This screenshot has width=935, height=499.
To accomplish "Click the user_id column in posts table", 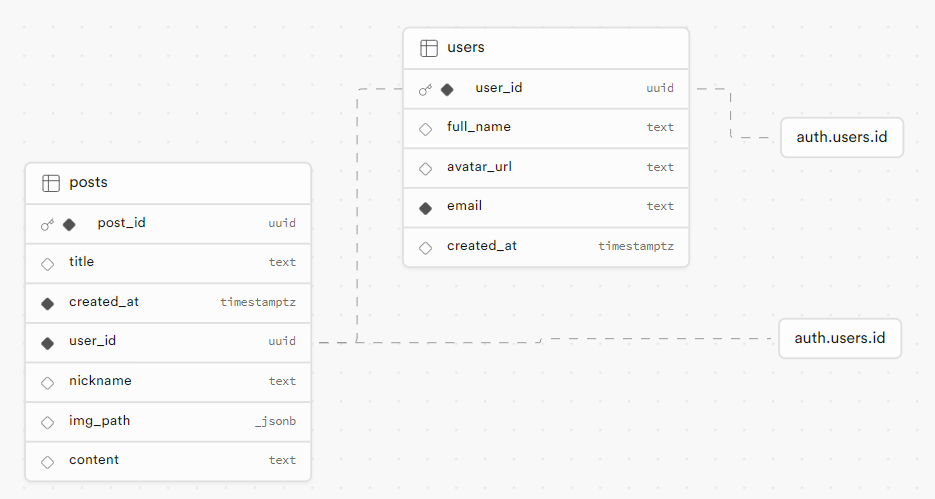I will tap(168, 342).
